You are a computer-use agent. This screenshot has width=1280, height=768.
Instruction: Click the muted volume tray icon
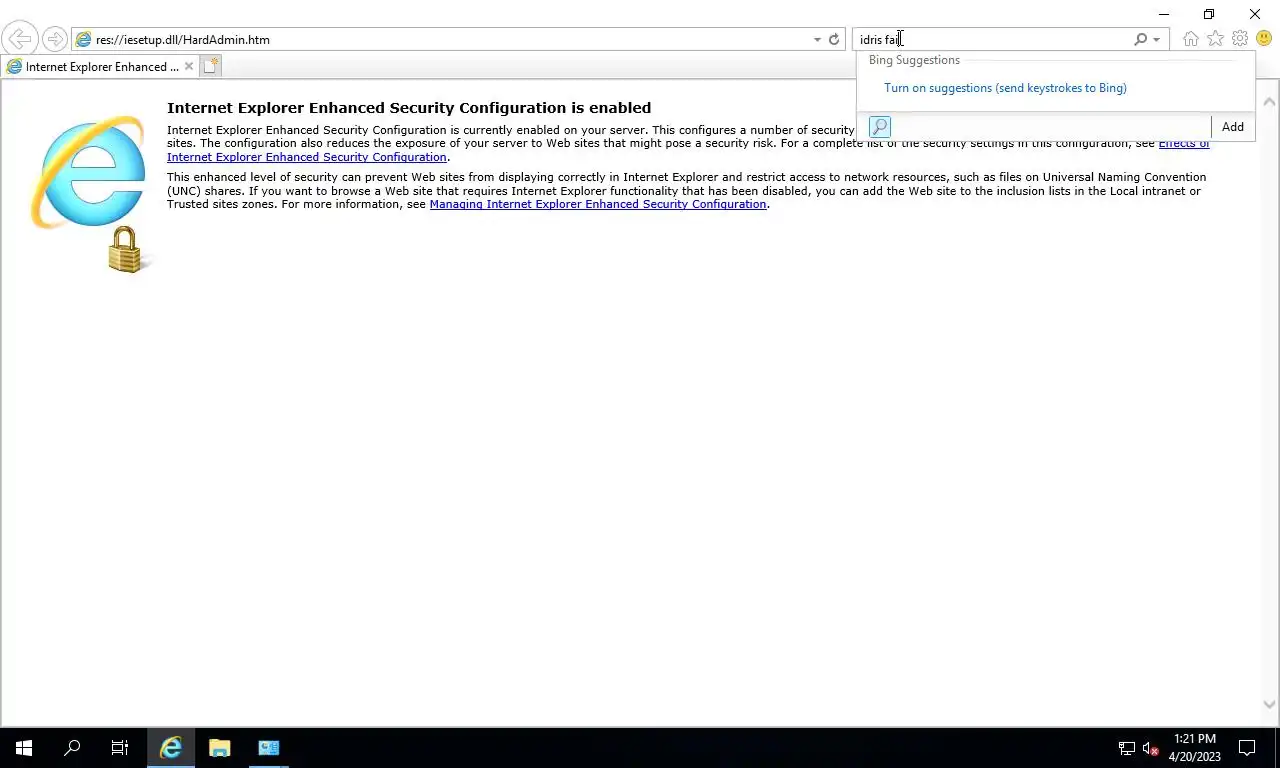(x=1151, y=748)
